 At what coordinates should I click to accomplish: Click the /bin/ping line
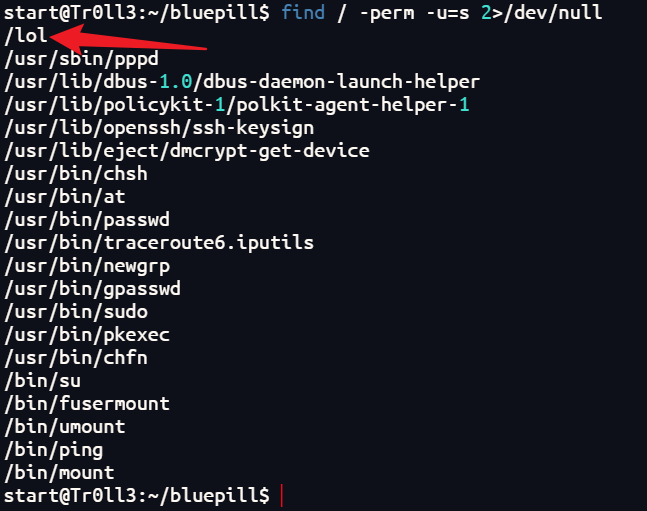click(x=54, y=450)
